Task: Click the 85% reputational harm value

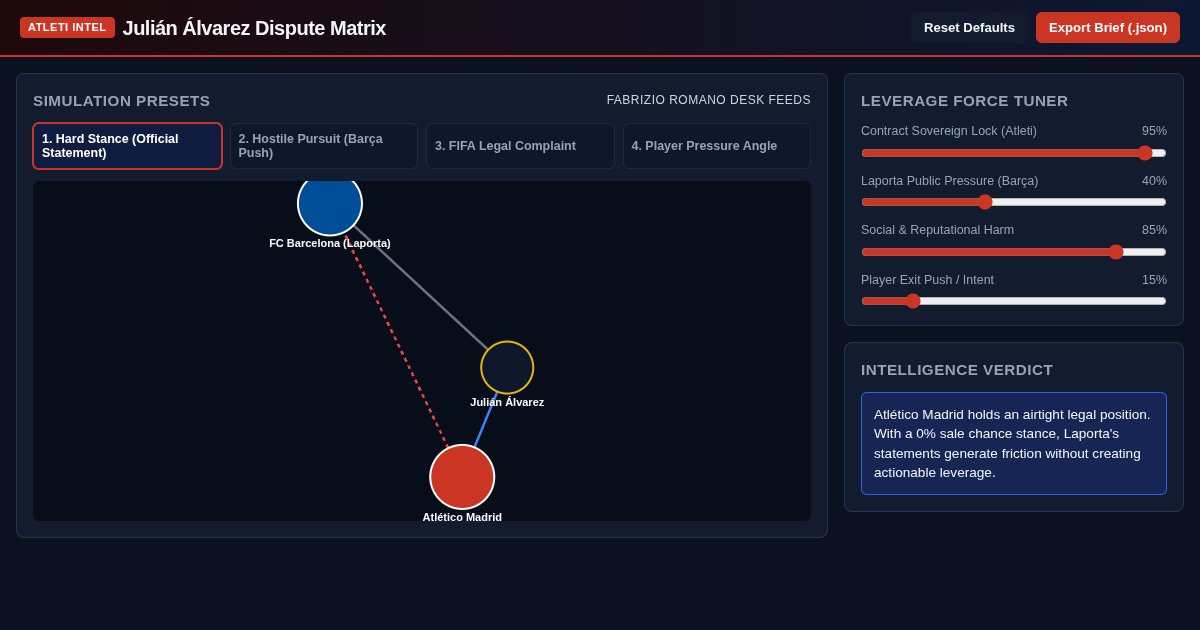Action: click(1154, 230)
